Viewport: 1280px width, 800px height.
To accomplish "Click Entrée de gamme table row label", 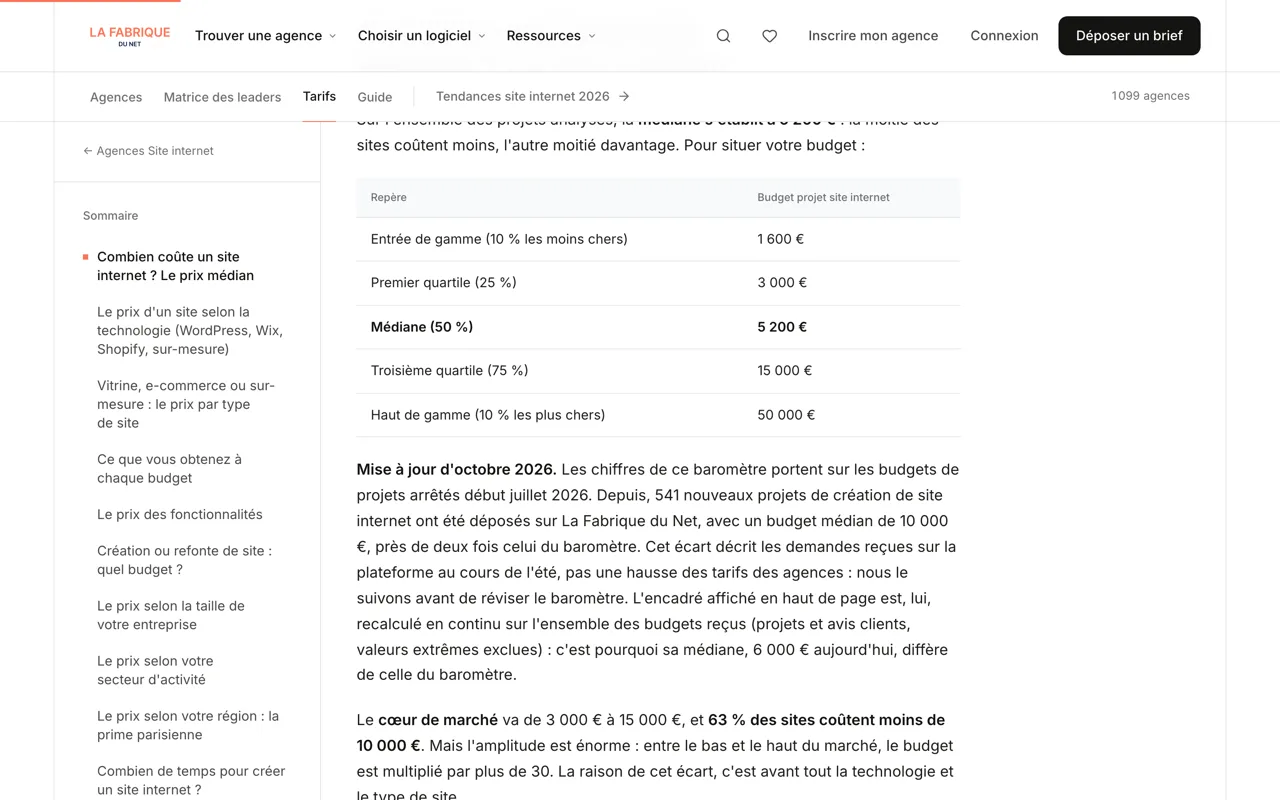I will [x=499, y=239].
